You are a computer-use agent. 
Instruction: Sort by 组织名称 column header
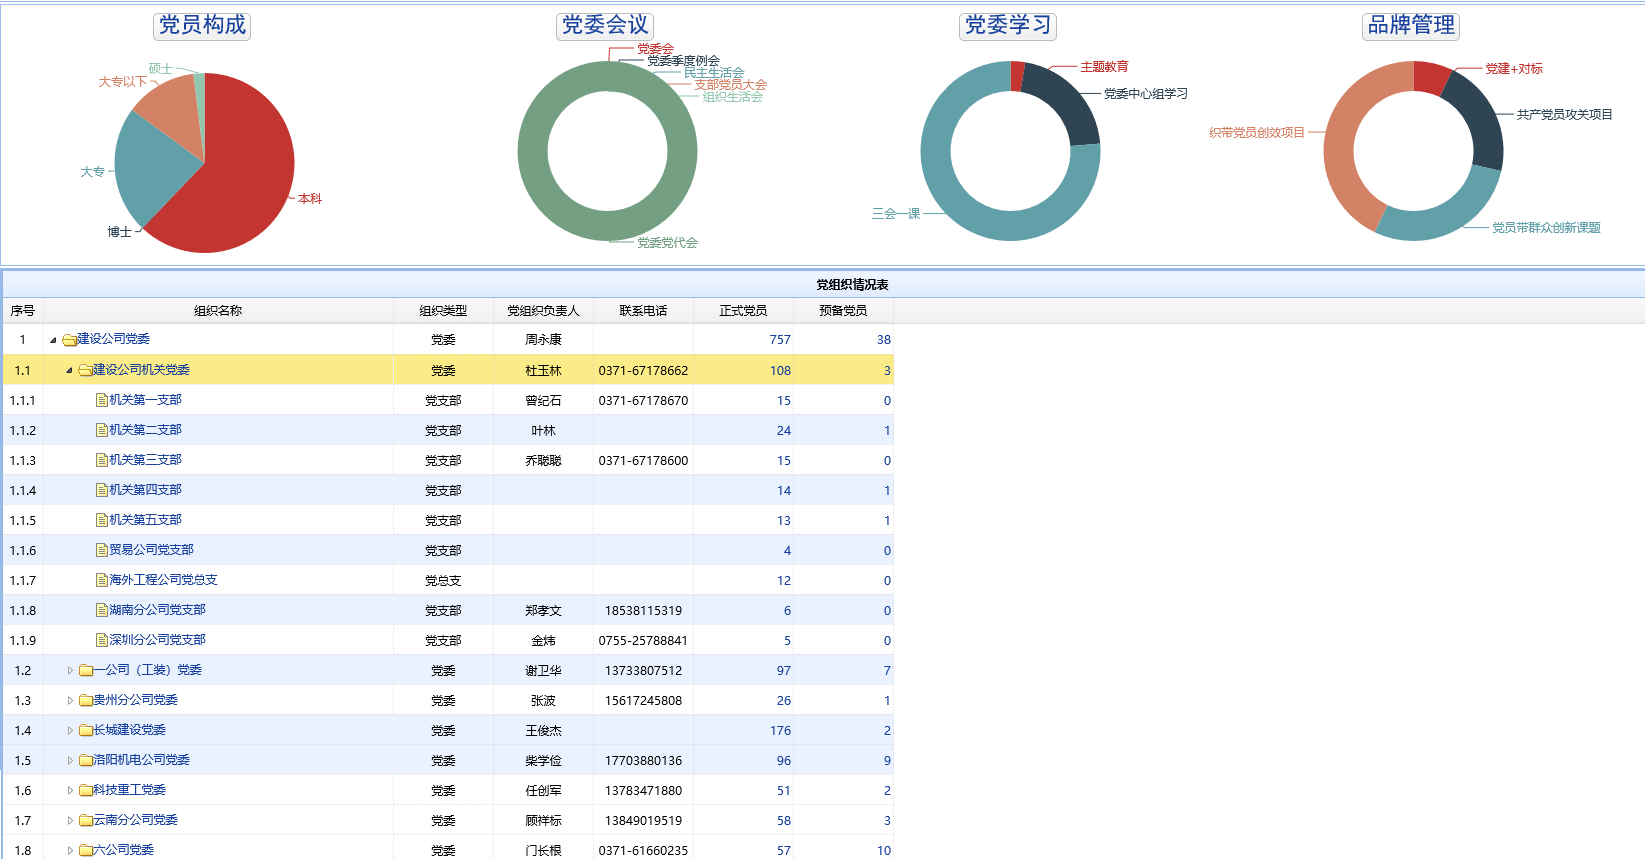click(x=218, y=311)
